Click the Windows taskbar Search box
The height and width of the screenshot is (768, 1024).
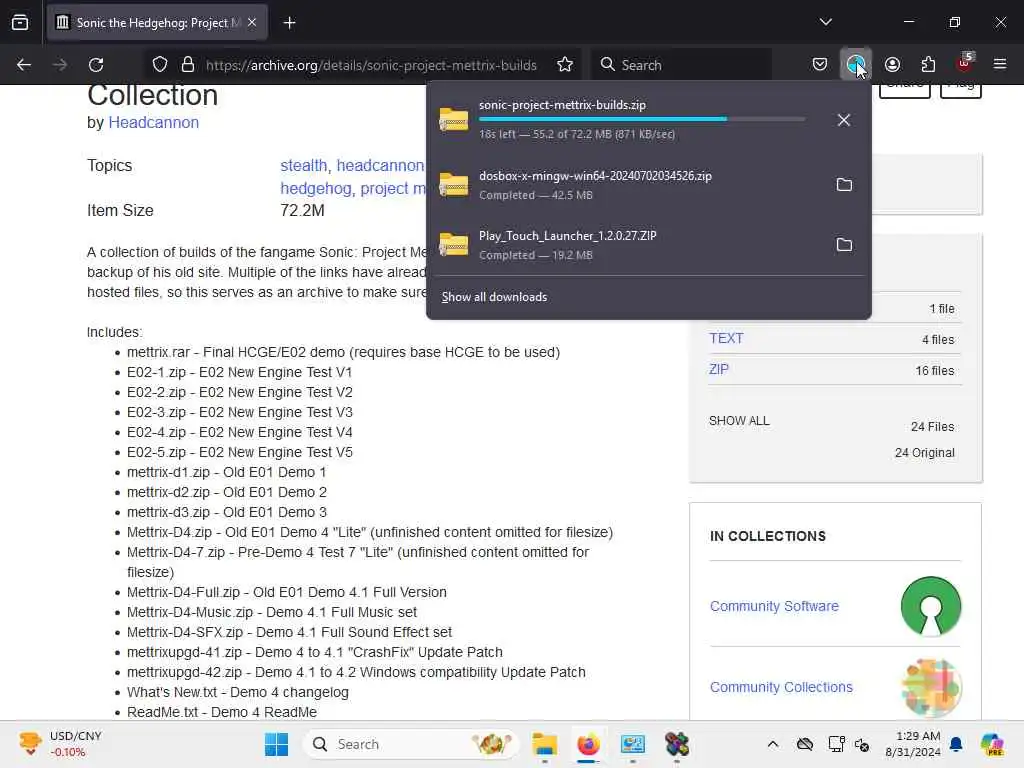[x=410, y=744]
